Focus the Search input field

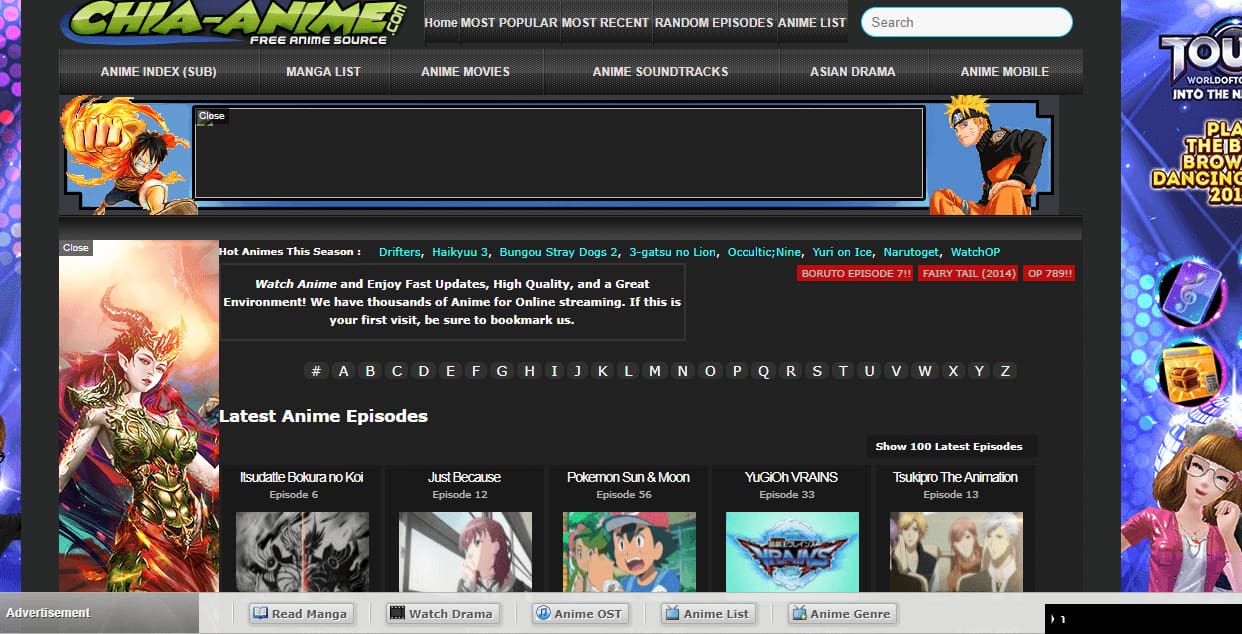click(x=966, y=22)
